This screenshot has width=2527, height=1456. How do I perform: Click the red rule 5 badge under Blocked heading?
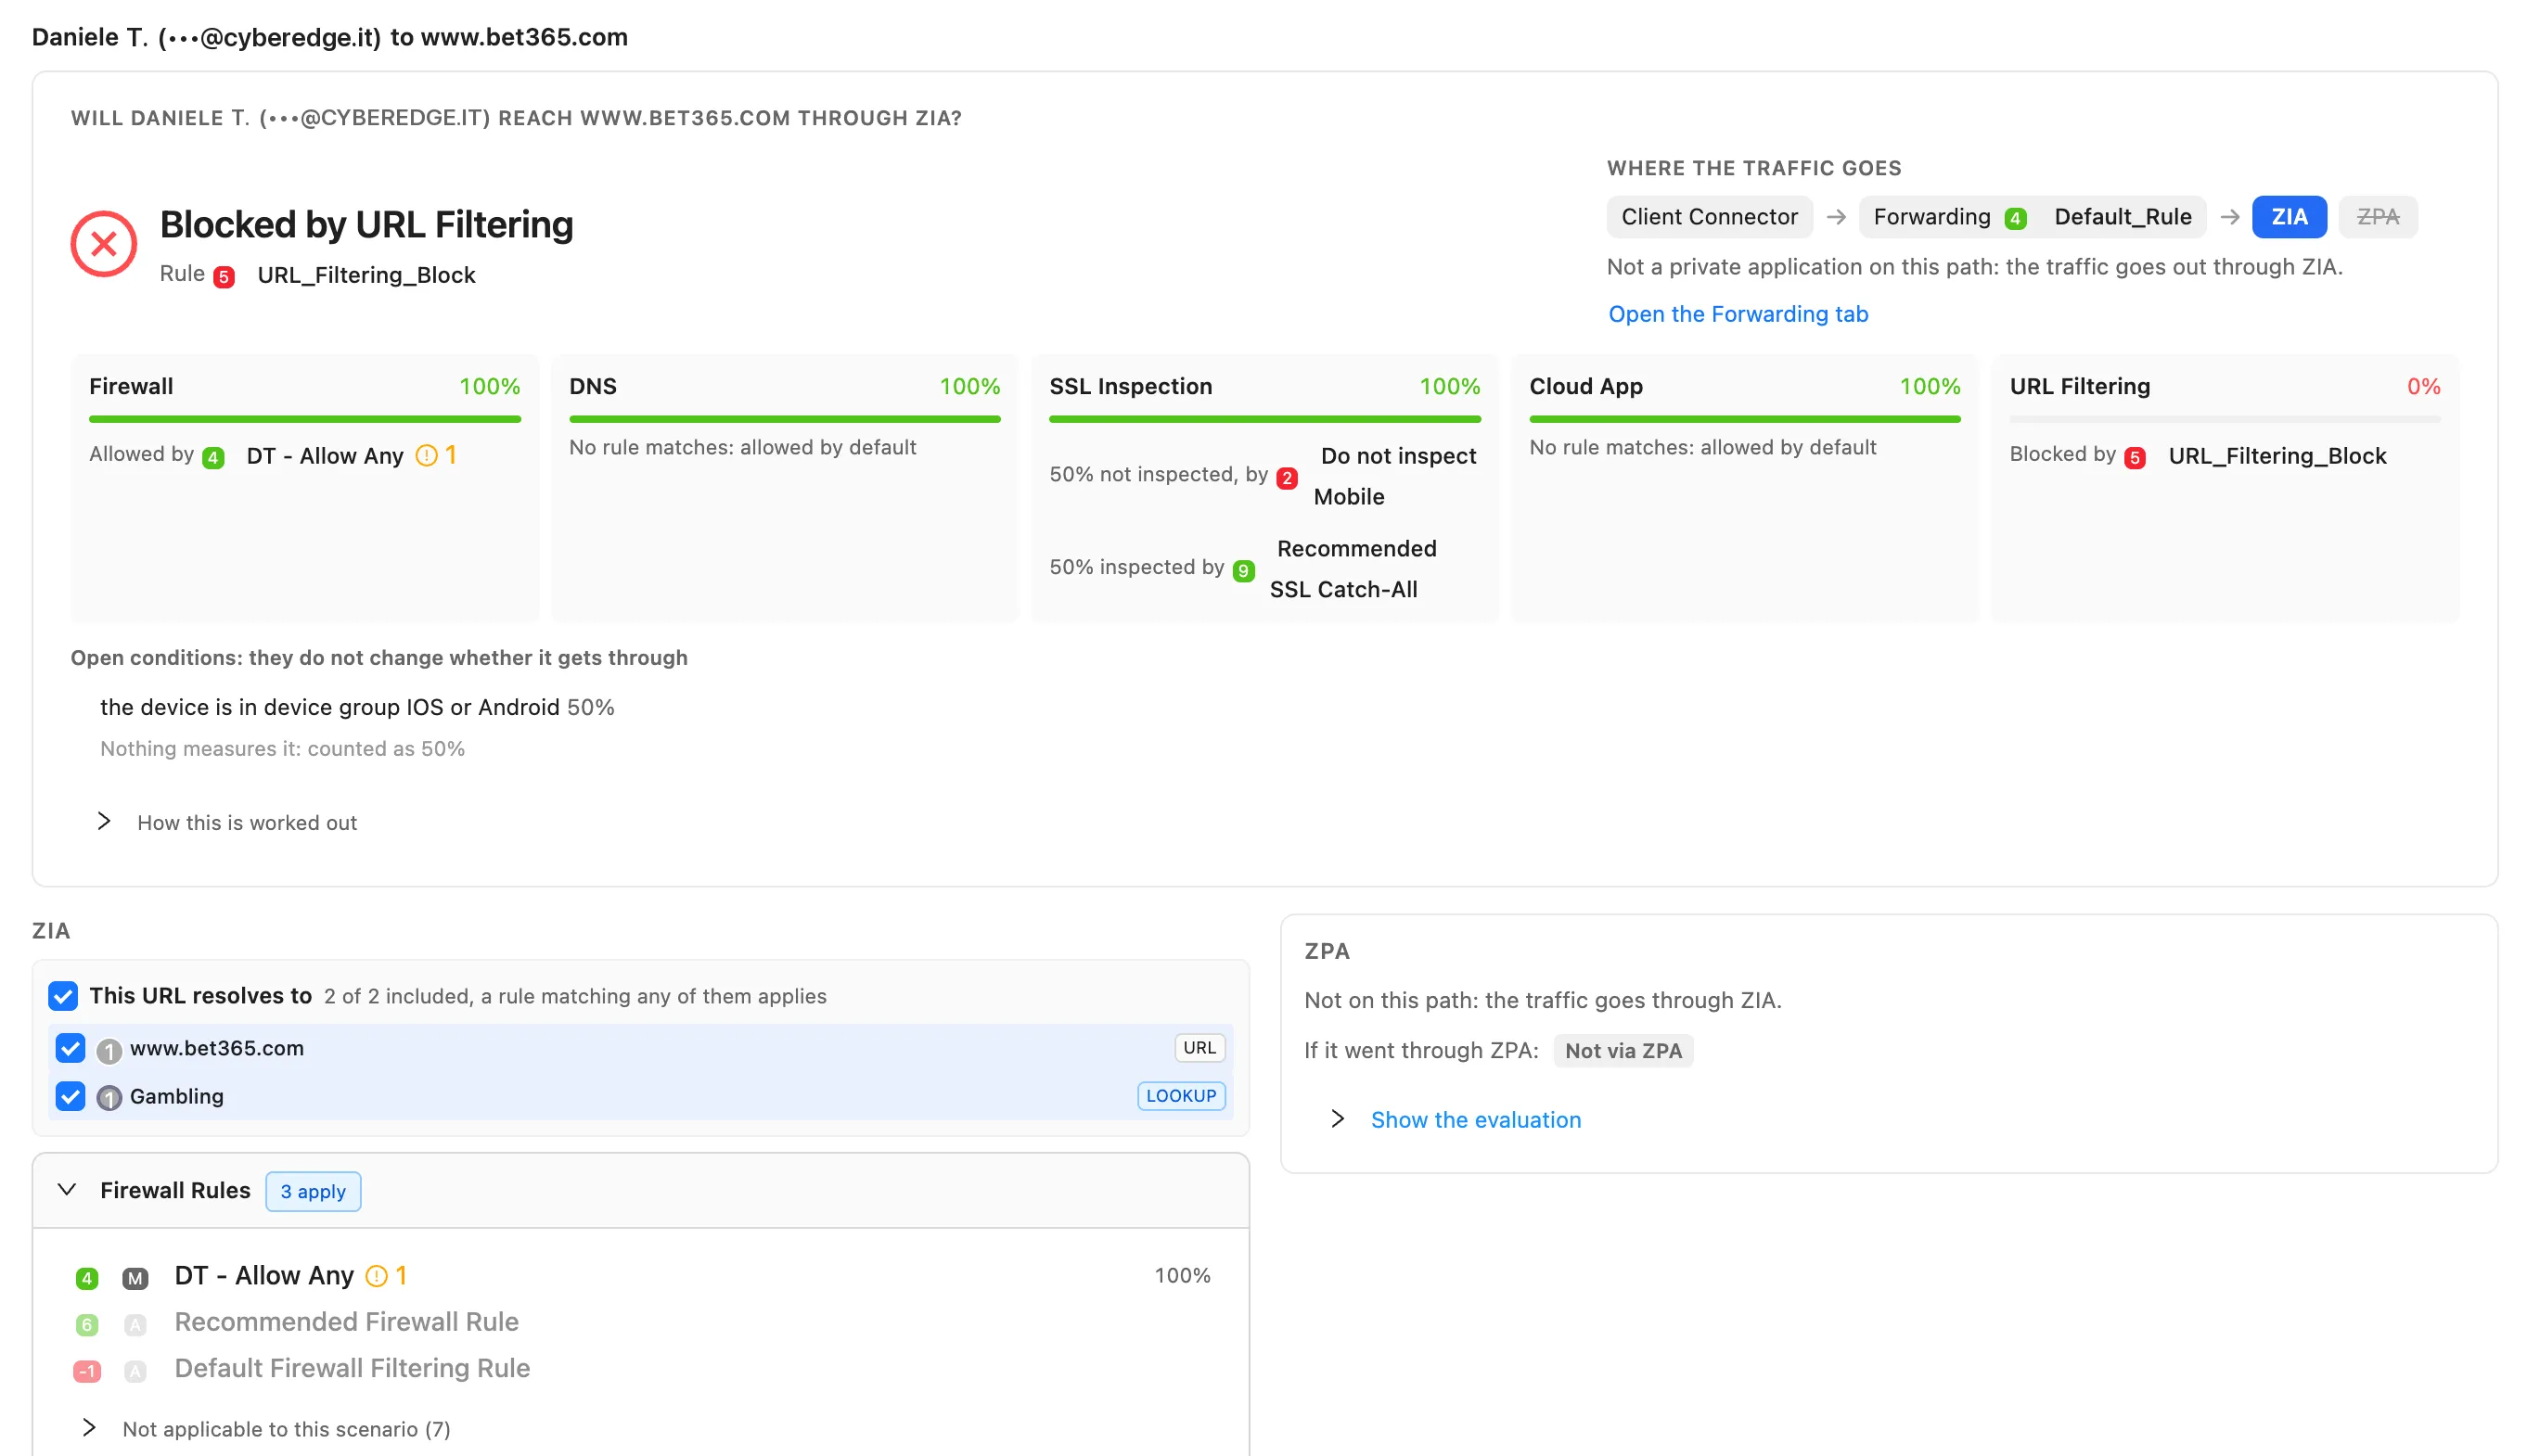pyautogui.click(x=224, y=277)
